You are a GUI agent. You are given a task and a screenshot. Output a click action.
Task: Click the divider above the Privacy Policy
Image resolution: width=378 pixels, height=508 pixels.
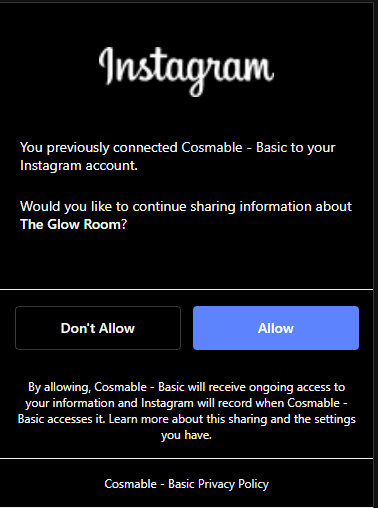coord(186,458)
